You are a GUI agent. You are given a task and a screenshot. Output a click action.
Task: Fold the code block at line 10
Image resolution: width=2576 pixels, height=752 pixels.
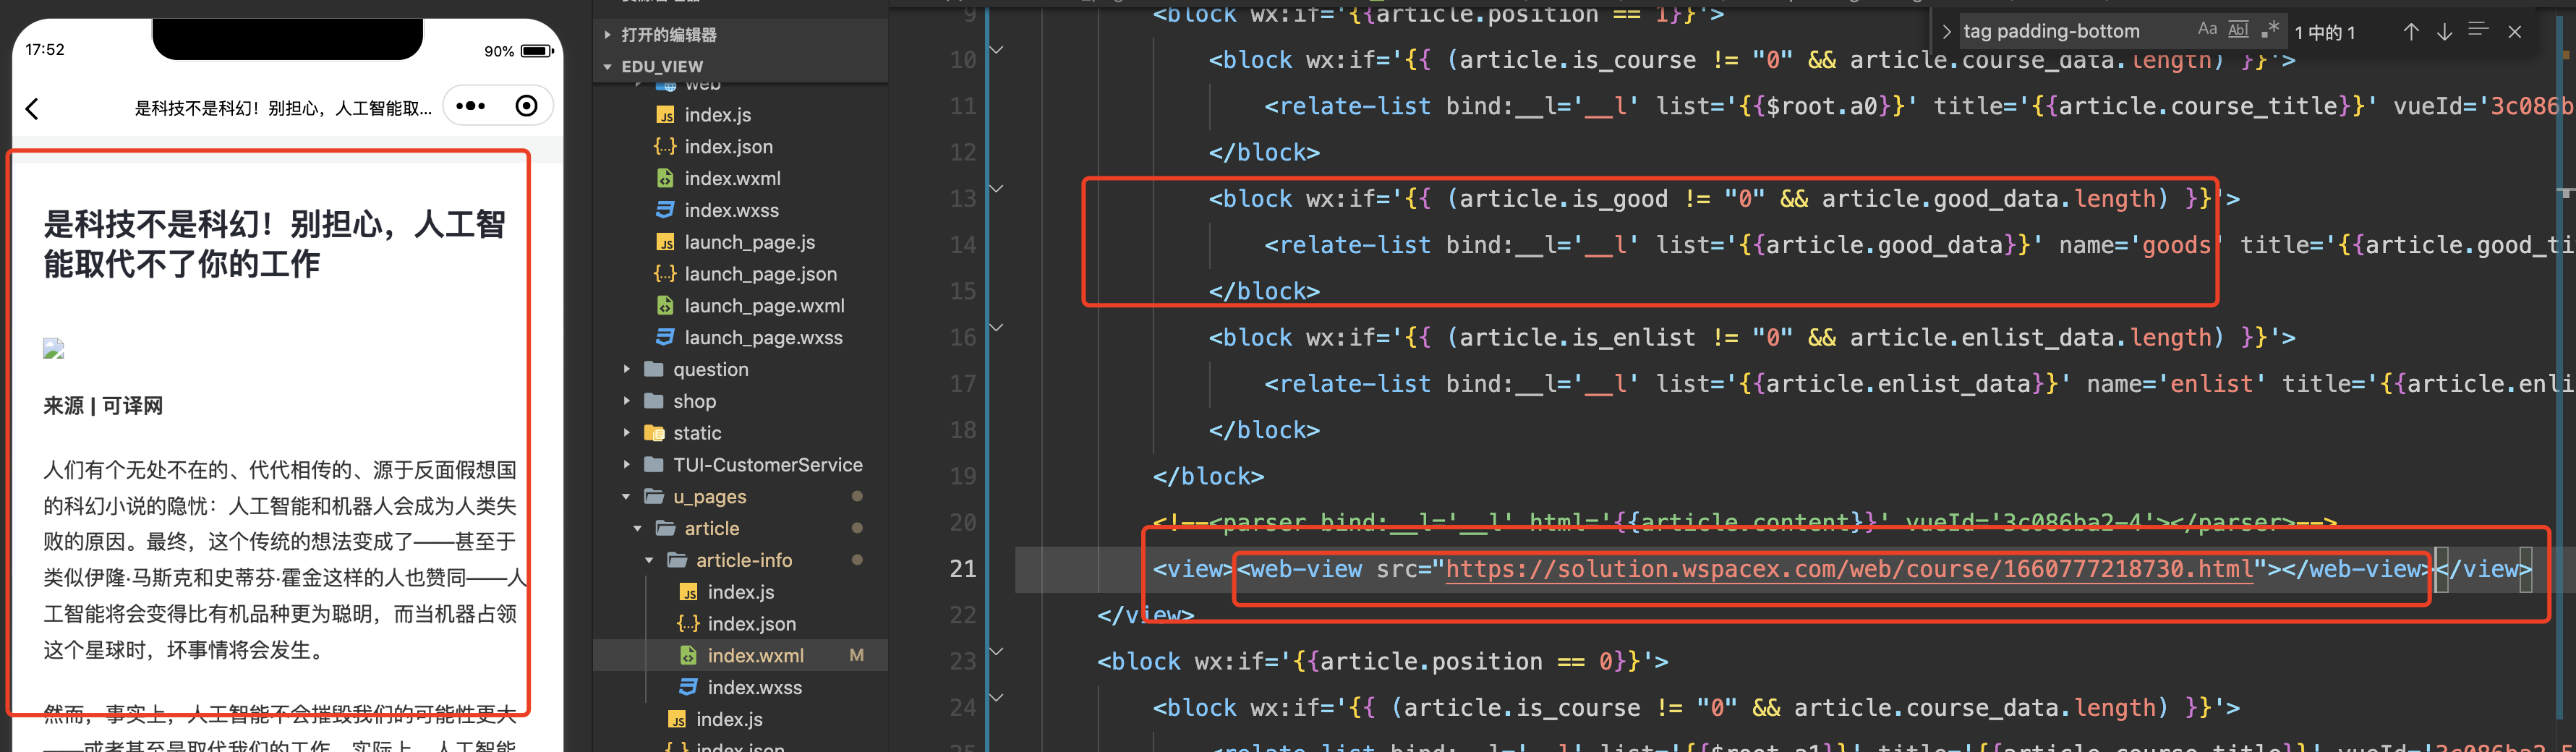click(997, 49)
